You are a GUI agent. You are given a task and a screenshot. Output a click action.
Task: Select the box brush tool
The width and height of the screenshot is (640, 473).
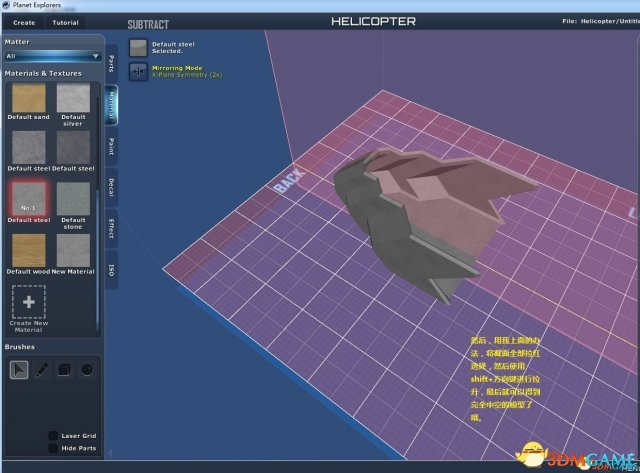click(x=64, y=370)
